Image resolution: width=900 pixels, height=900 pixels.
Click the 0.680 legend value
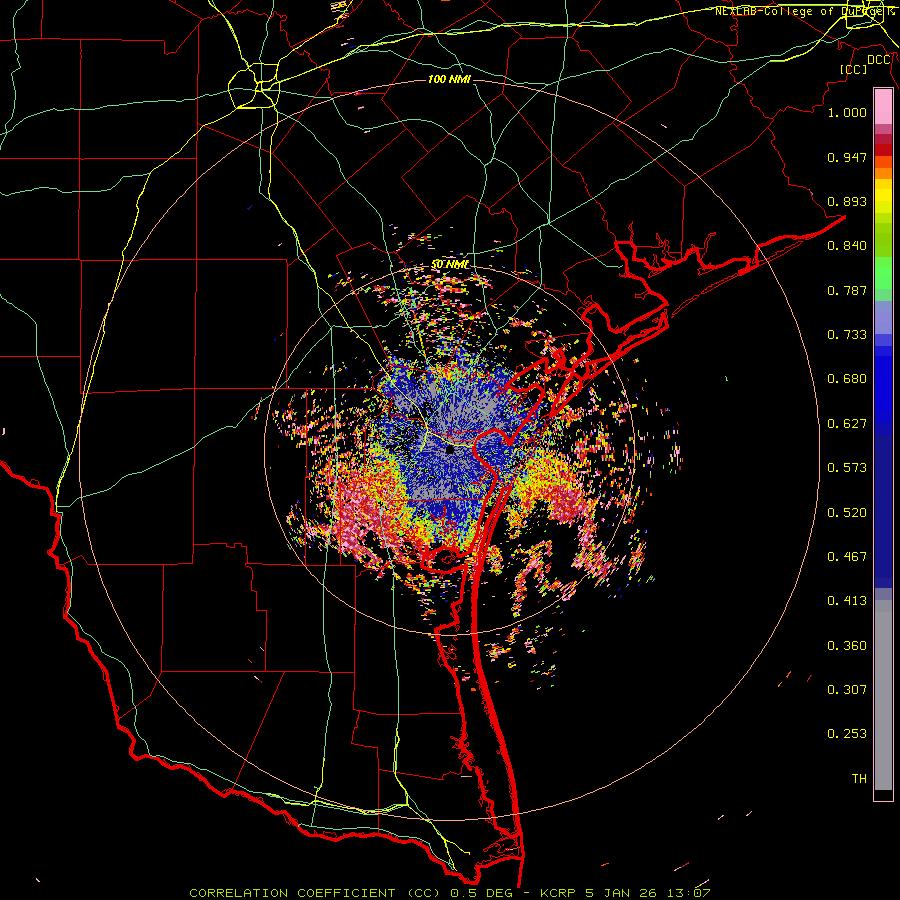pos(847,379)
